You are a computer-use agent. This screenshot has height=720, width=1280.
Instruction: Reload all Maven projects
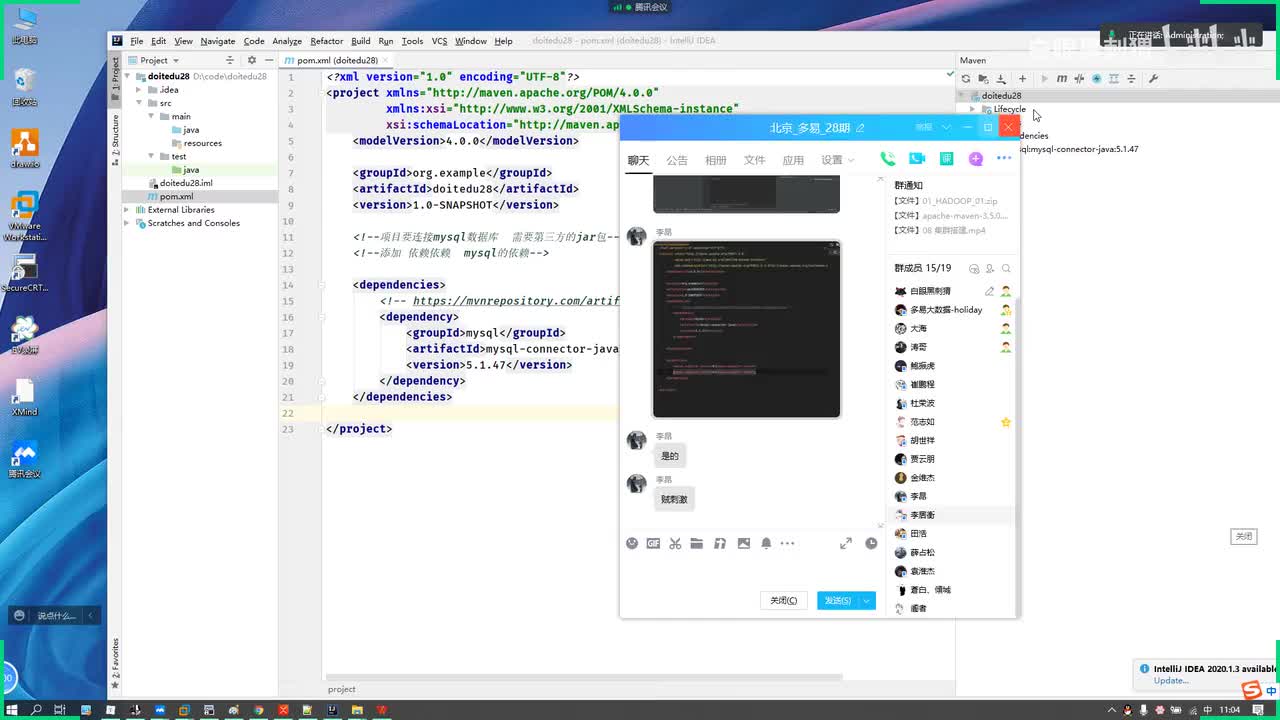pyautogui.click(x=966, y=79)
